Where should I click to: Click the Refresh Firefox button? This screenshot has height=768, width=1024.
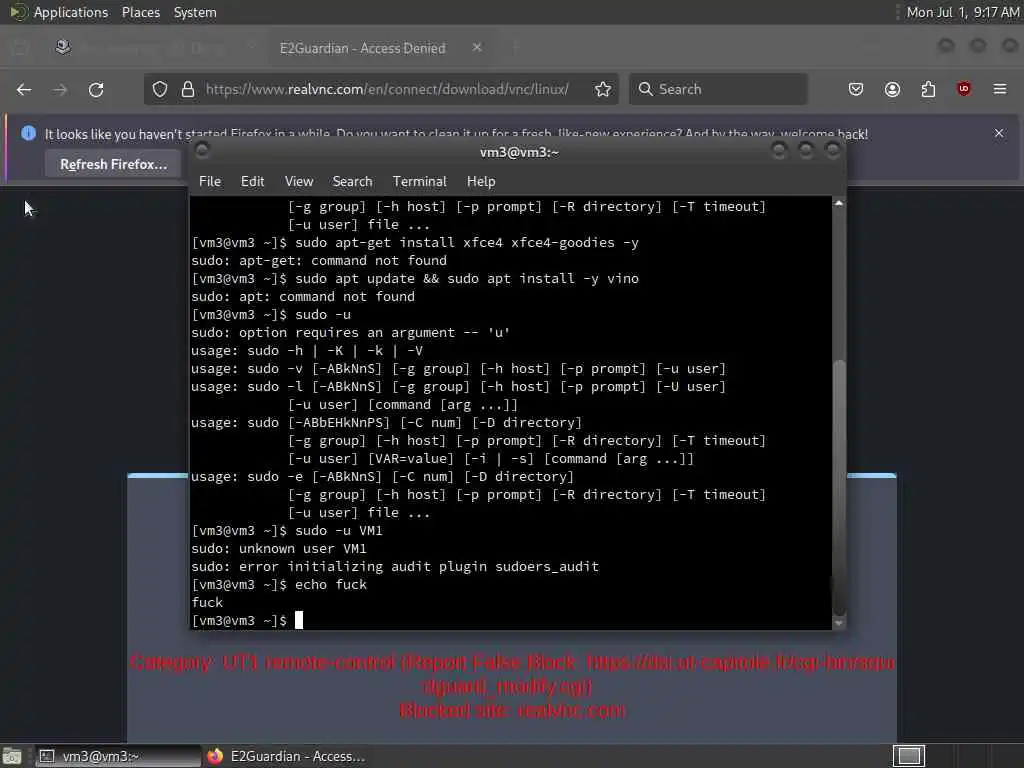pos(114,164)
